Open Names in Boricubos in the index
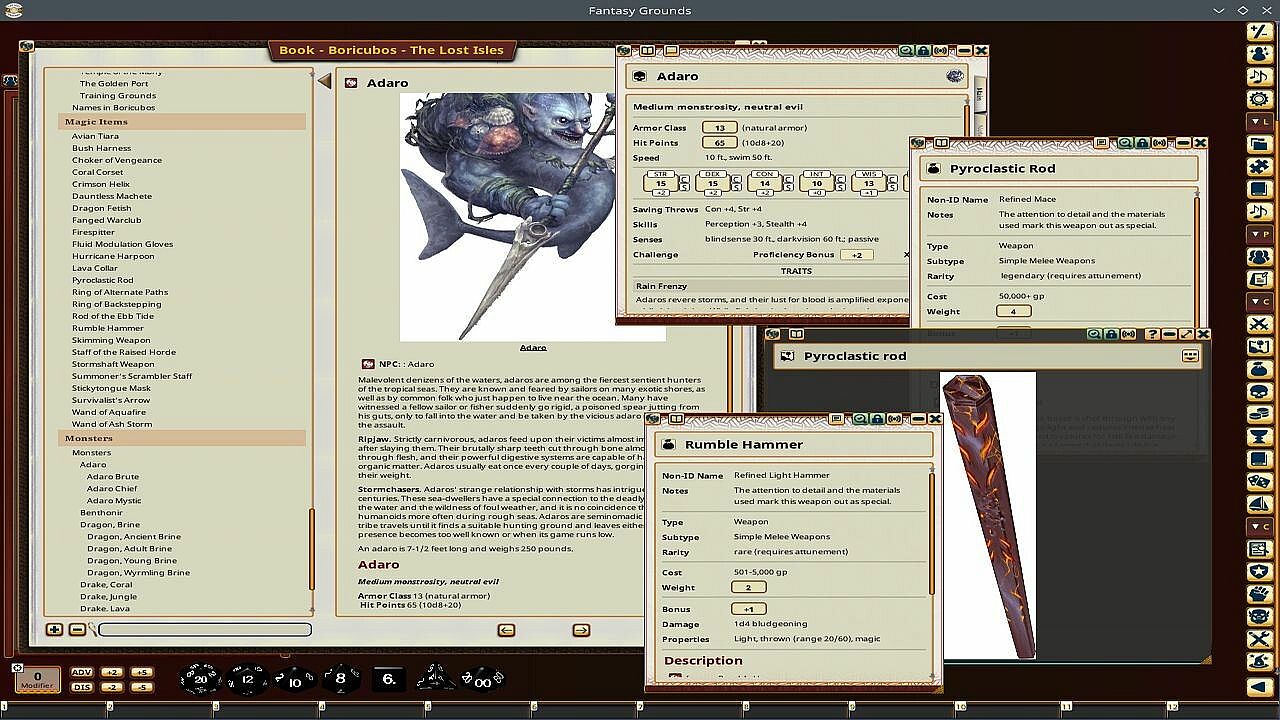The image size is (1280, 720). pyautogui.click(x=113, y=108)
